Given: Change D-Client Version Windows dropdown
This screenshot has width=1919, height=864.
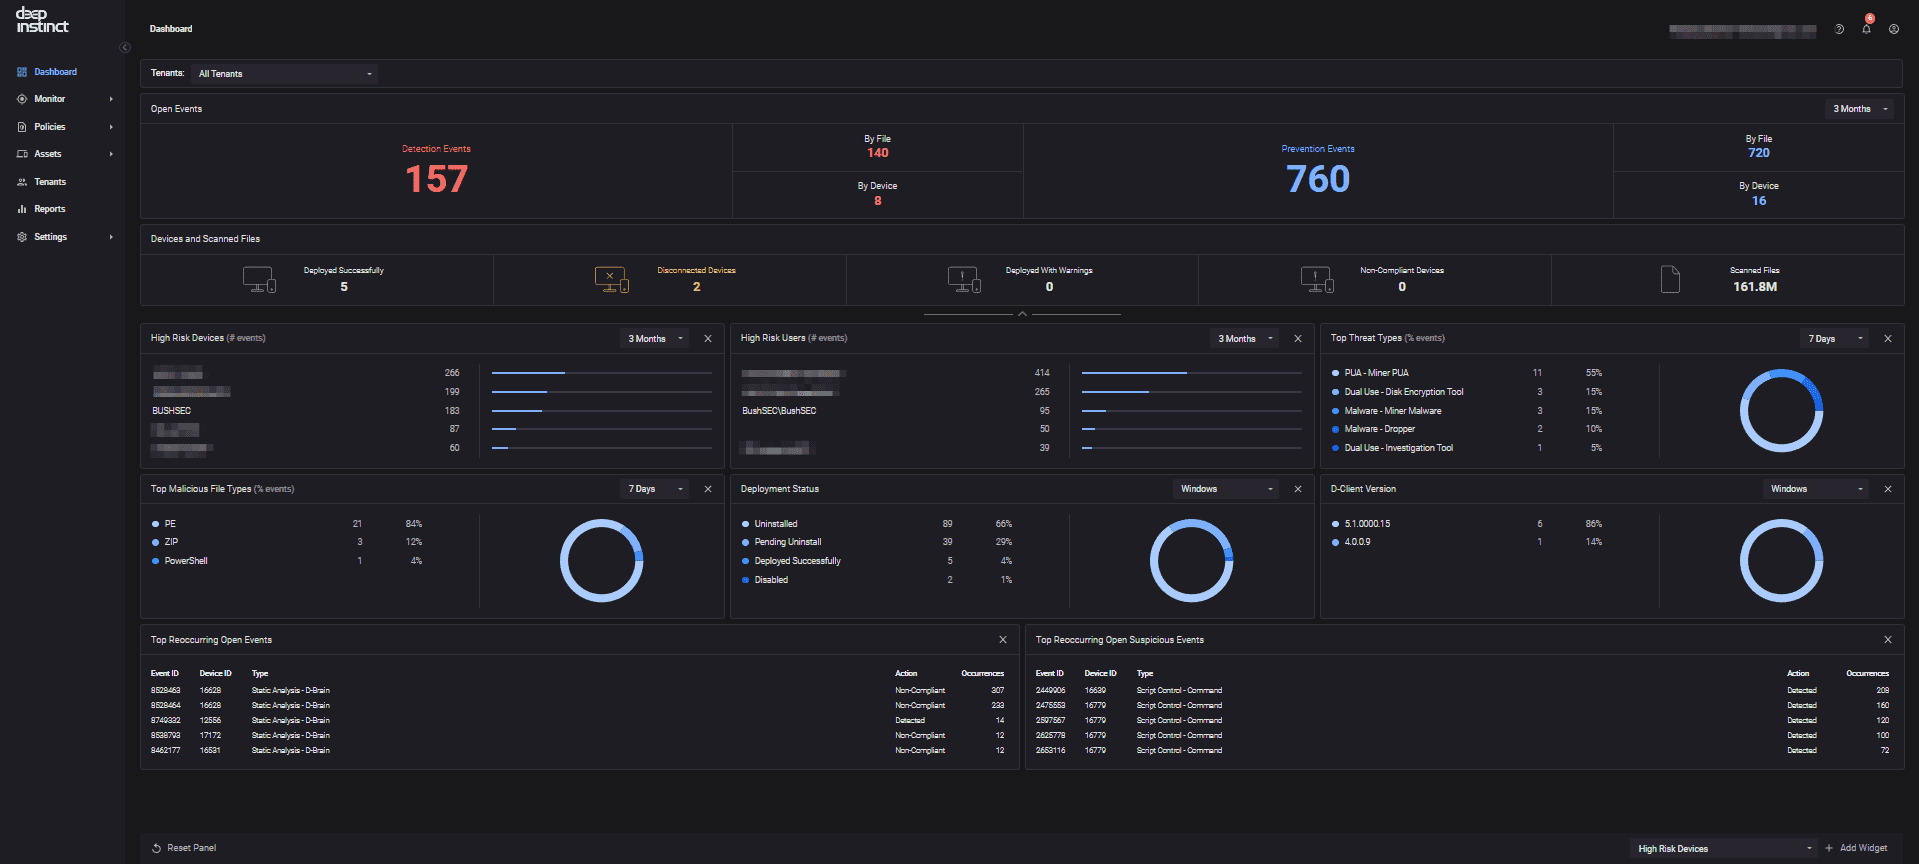Looking at the screenshot, I should [x=1816, y=489].
